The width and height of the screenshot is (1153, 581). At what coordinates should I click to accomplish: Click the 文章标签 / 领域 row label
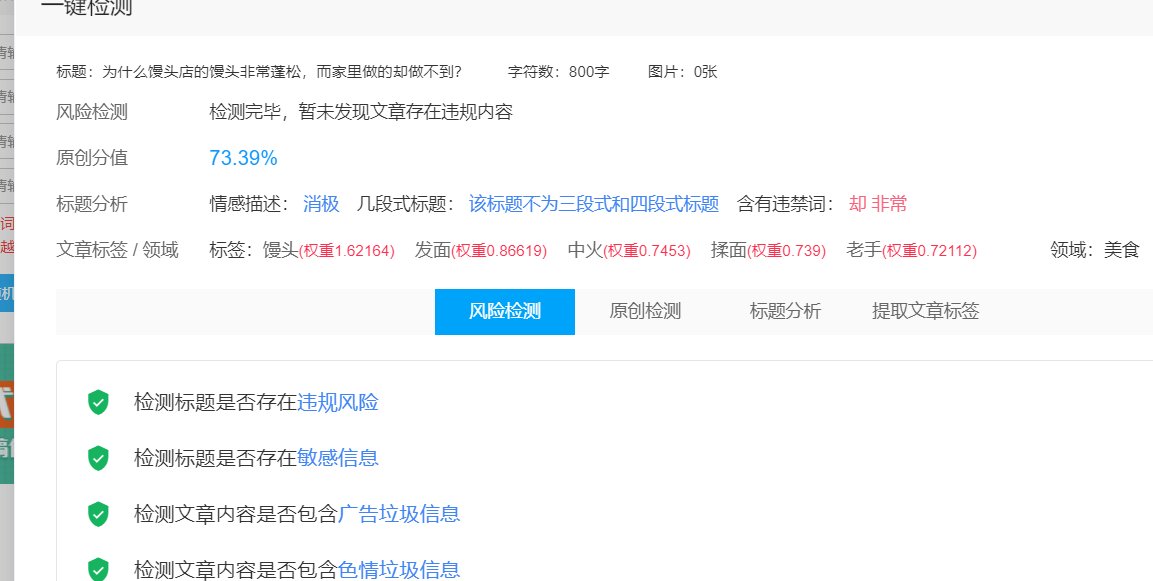pos(117,251)
